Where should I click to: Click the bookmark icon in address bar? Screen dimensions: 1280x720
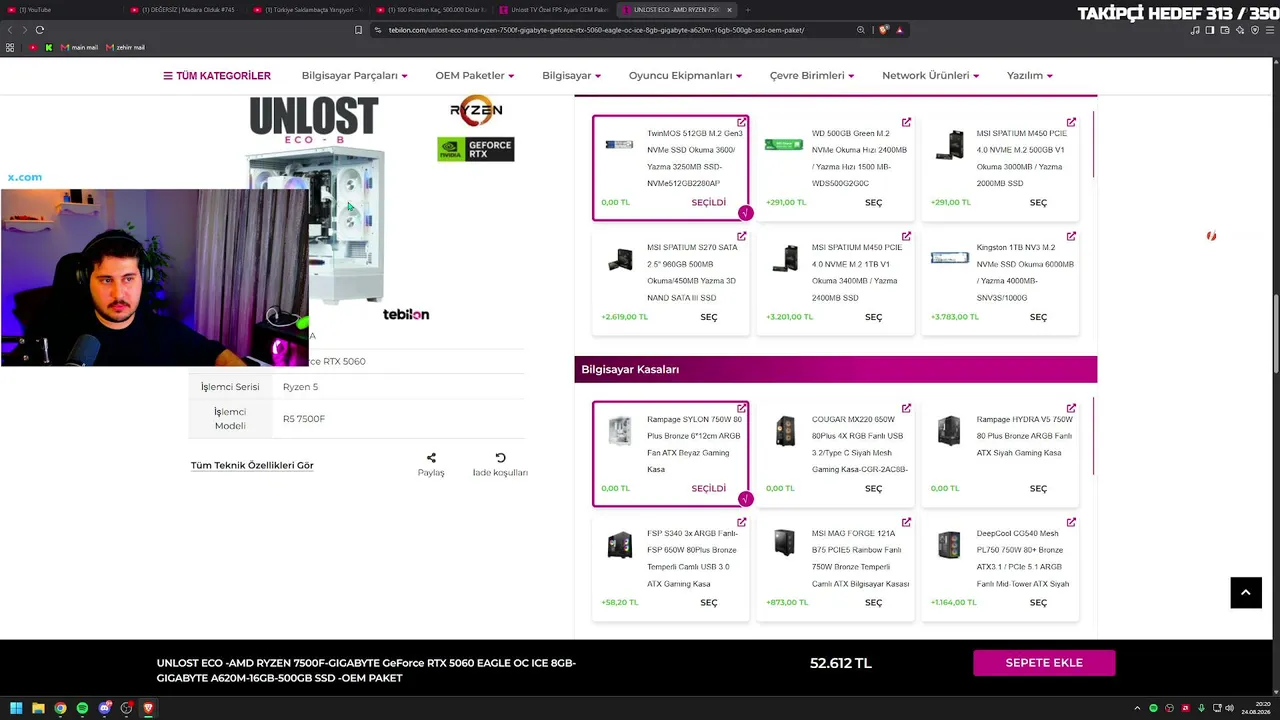tap(358, 30)
